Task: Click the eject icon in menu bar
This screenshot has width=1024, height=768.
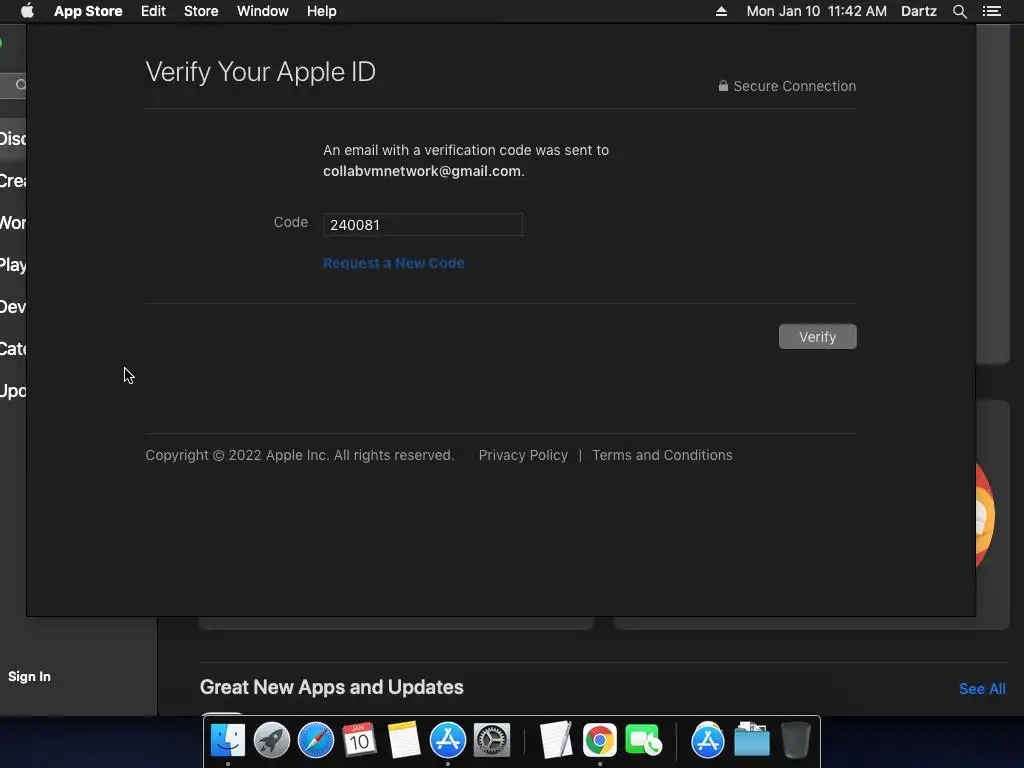Action: (721, 11)
